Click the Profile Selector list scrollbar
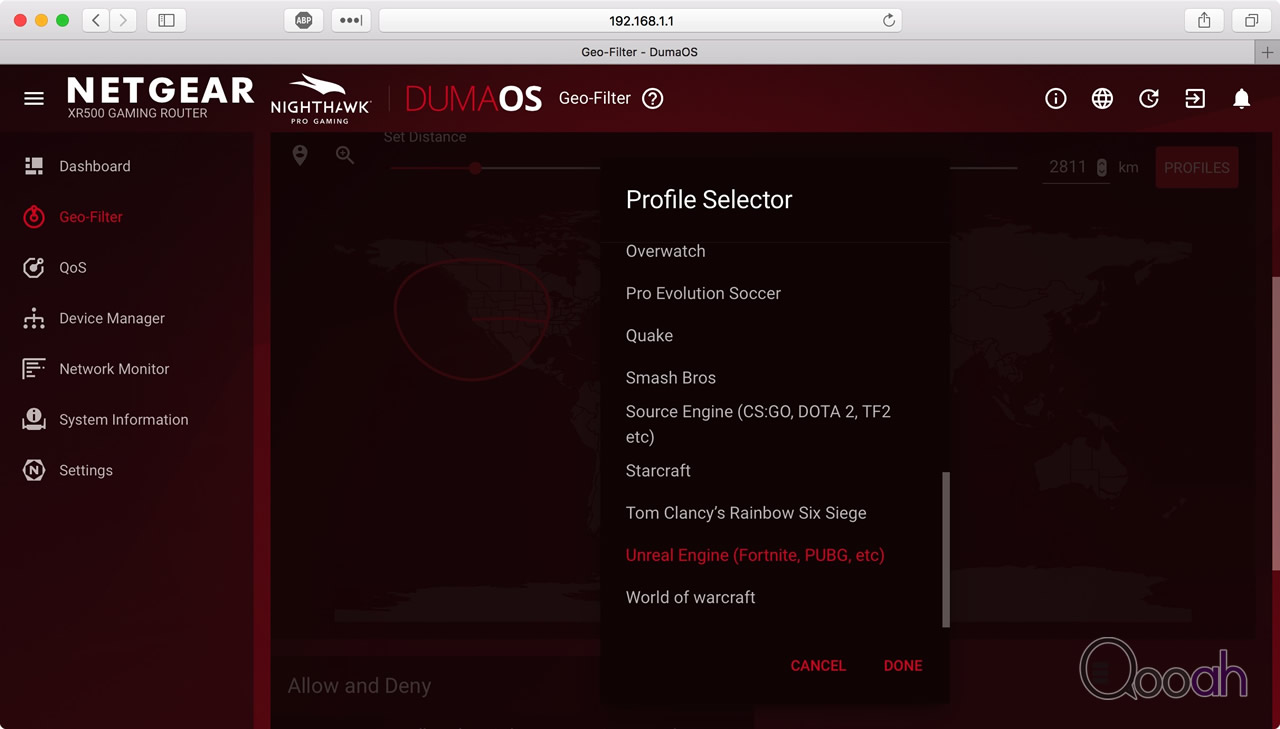Screen dimensions: 1280x729 [946, 550]
